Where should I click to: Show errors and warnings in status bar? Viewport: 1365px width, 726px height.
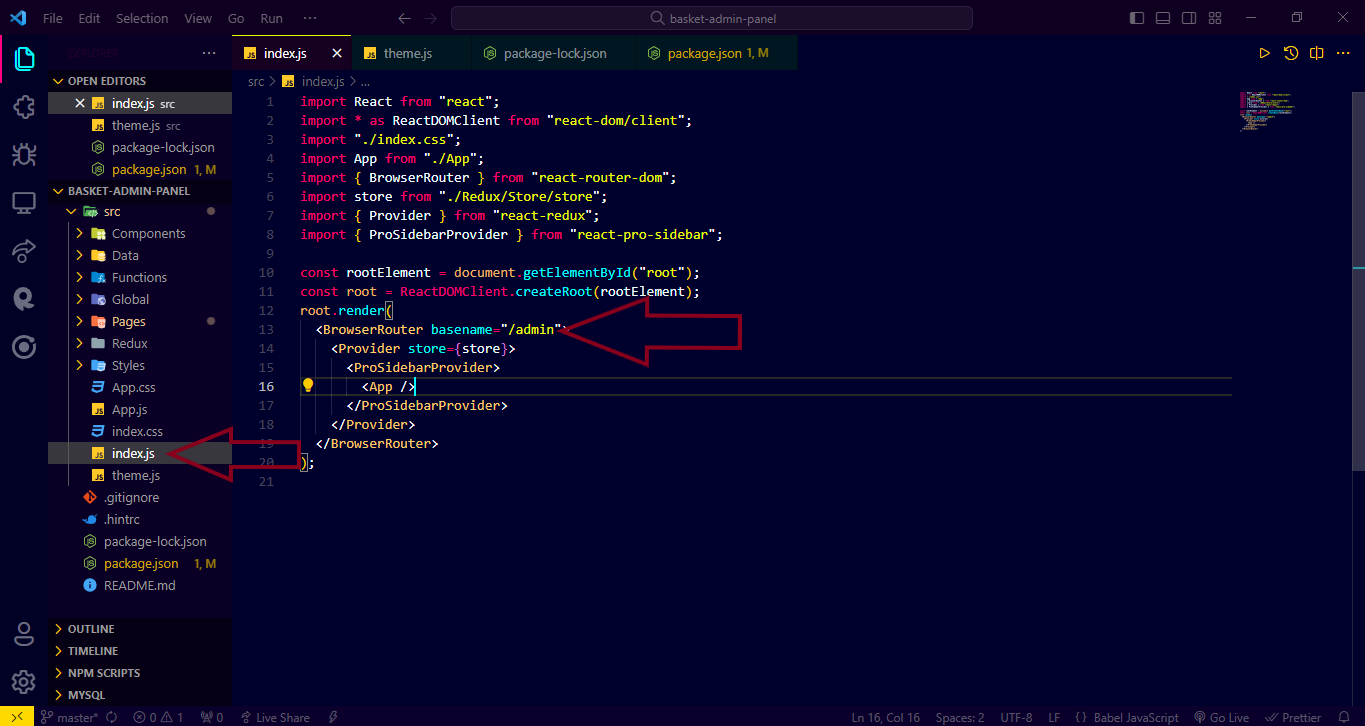pos(159,717)
